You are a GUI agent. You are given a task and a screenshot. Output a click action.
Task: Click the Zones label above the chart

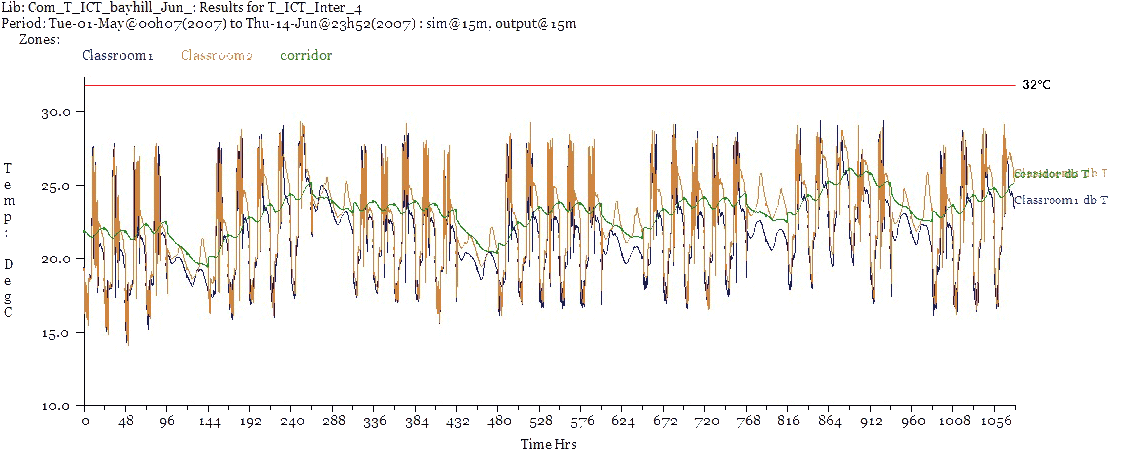[x=36, y=39]
